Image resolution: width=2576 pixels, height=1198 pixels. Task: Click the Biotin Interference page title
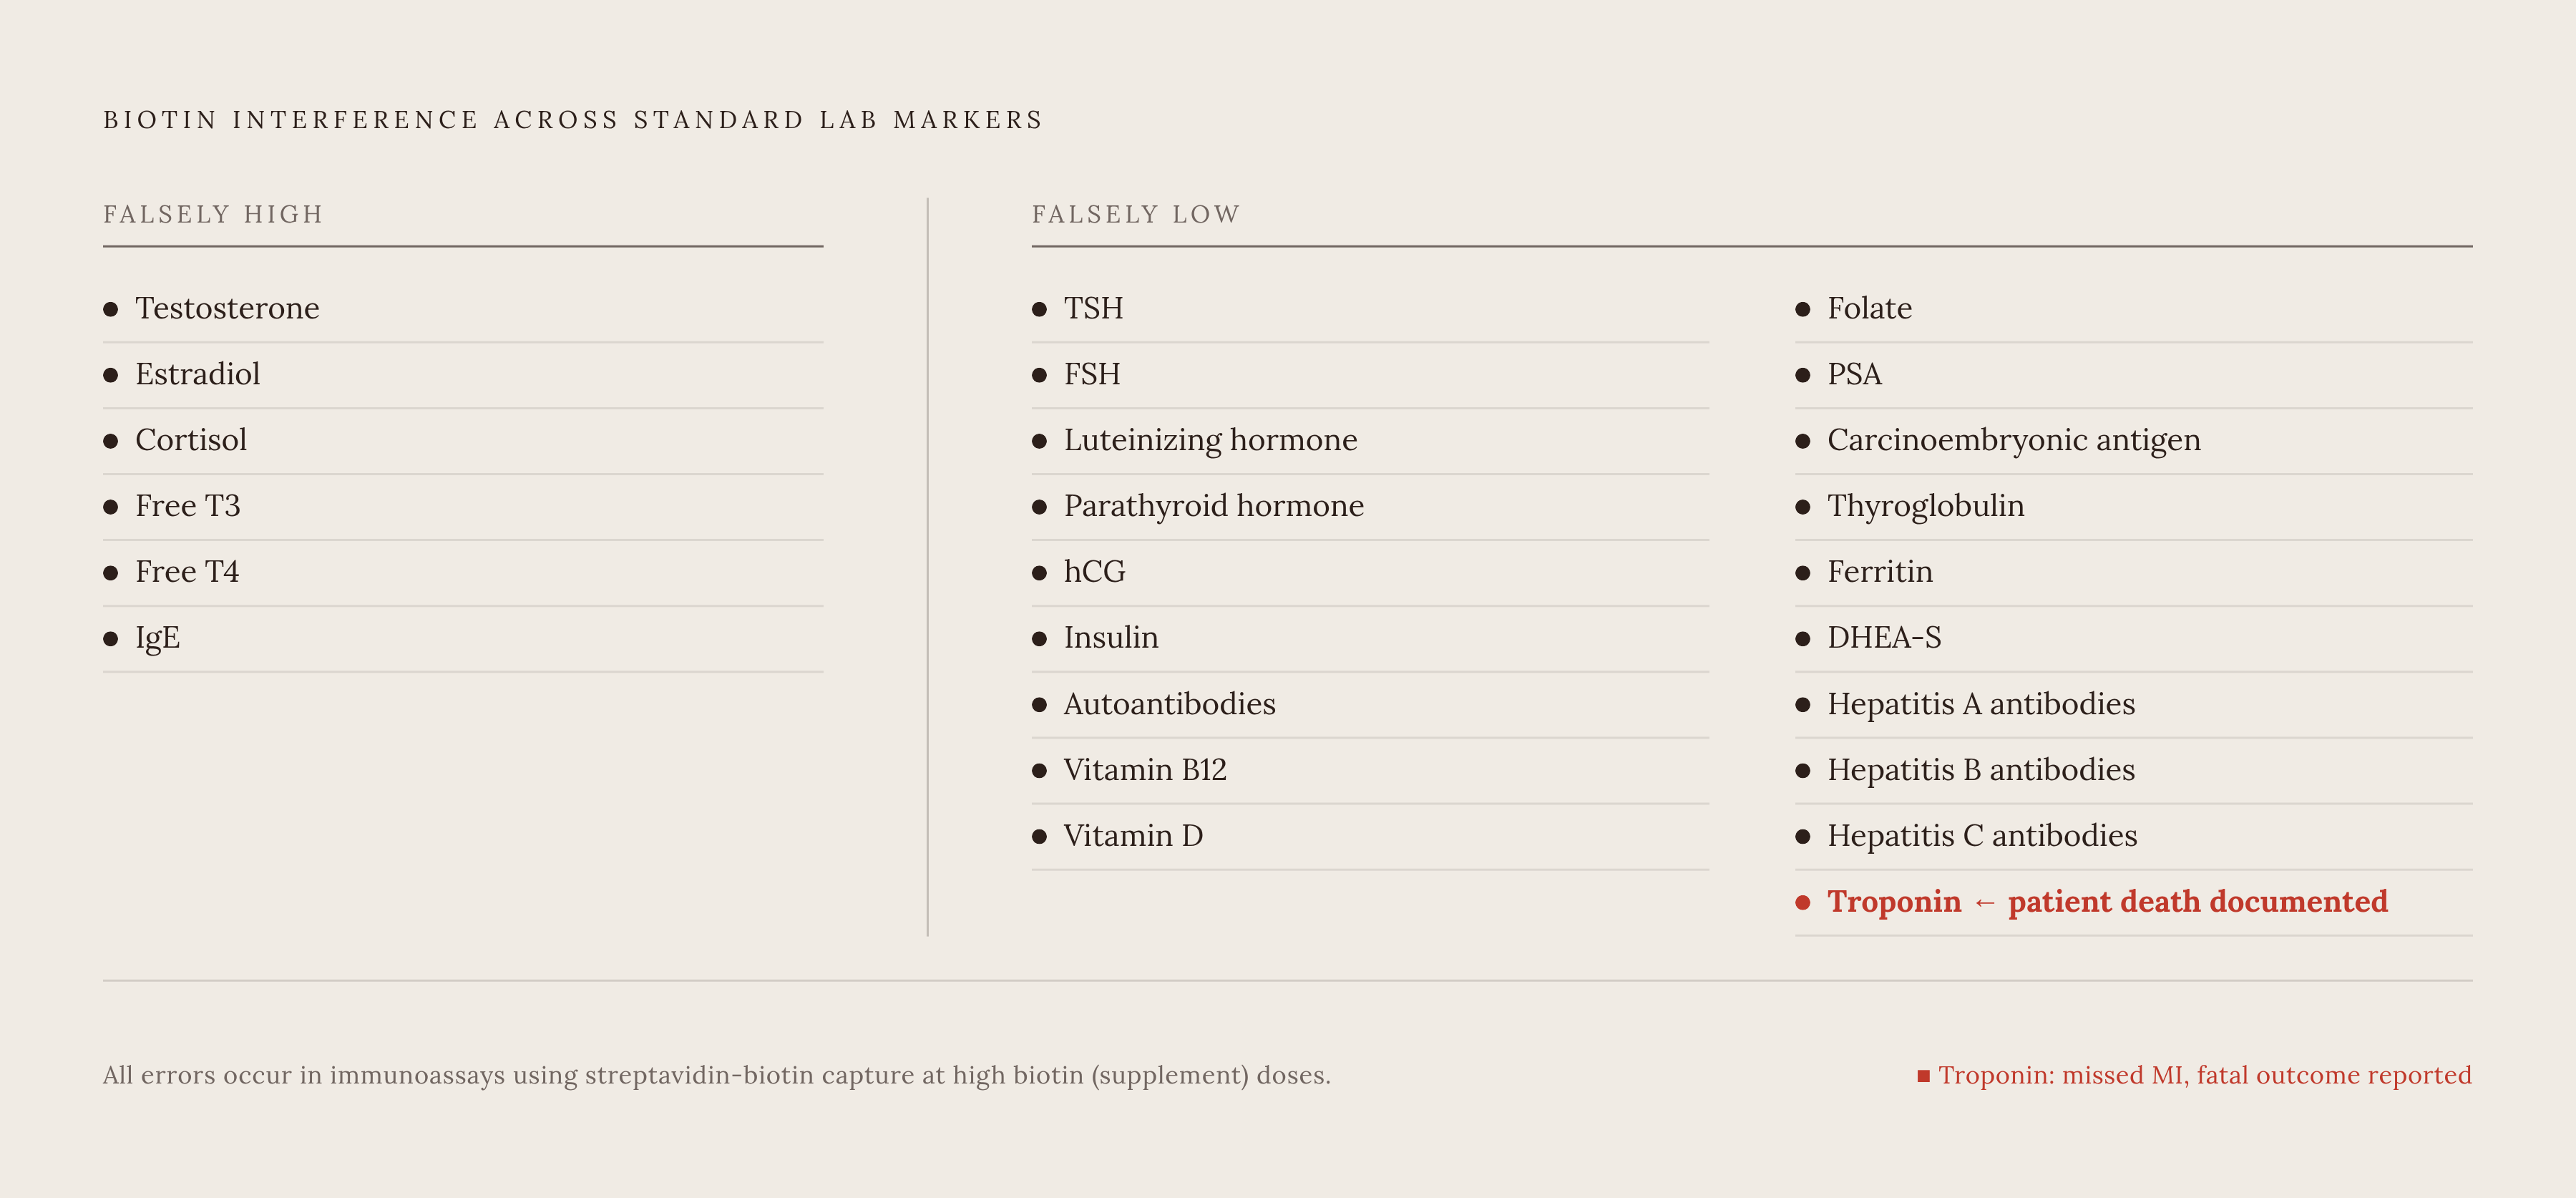pos(573,120)
